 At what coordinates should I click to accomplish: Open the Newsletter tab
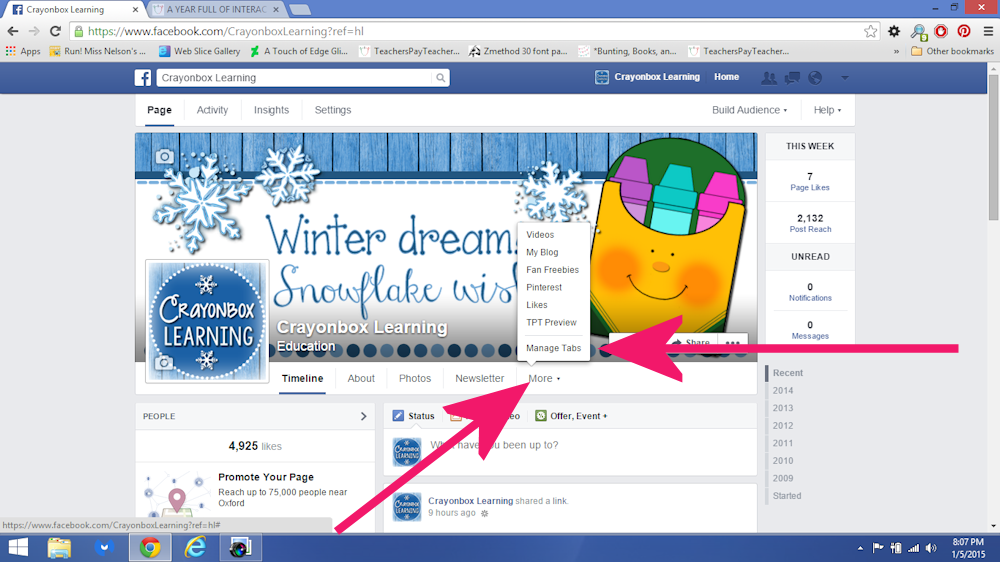pyautogui.click(x=480, y=378)
